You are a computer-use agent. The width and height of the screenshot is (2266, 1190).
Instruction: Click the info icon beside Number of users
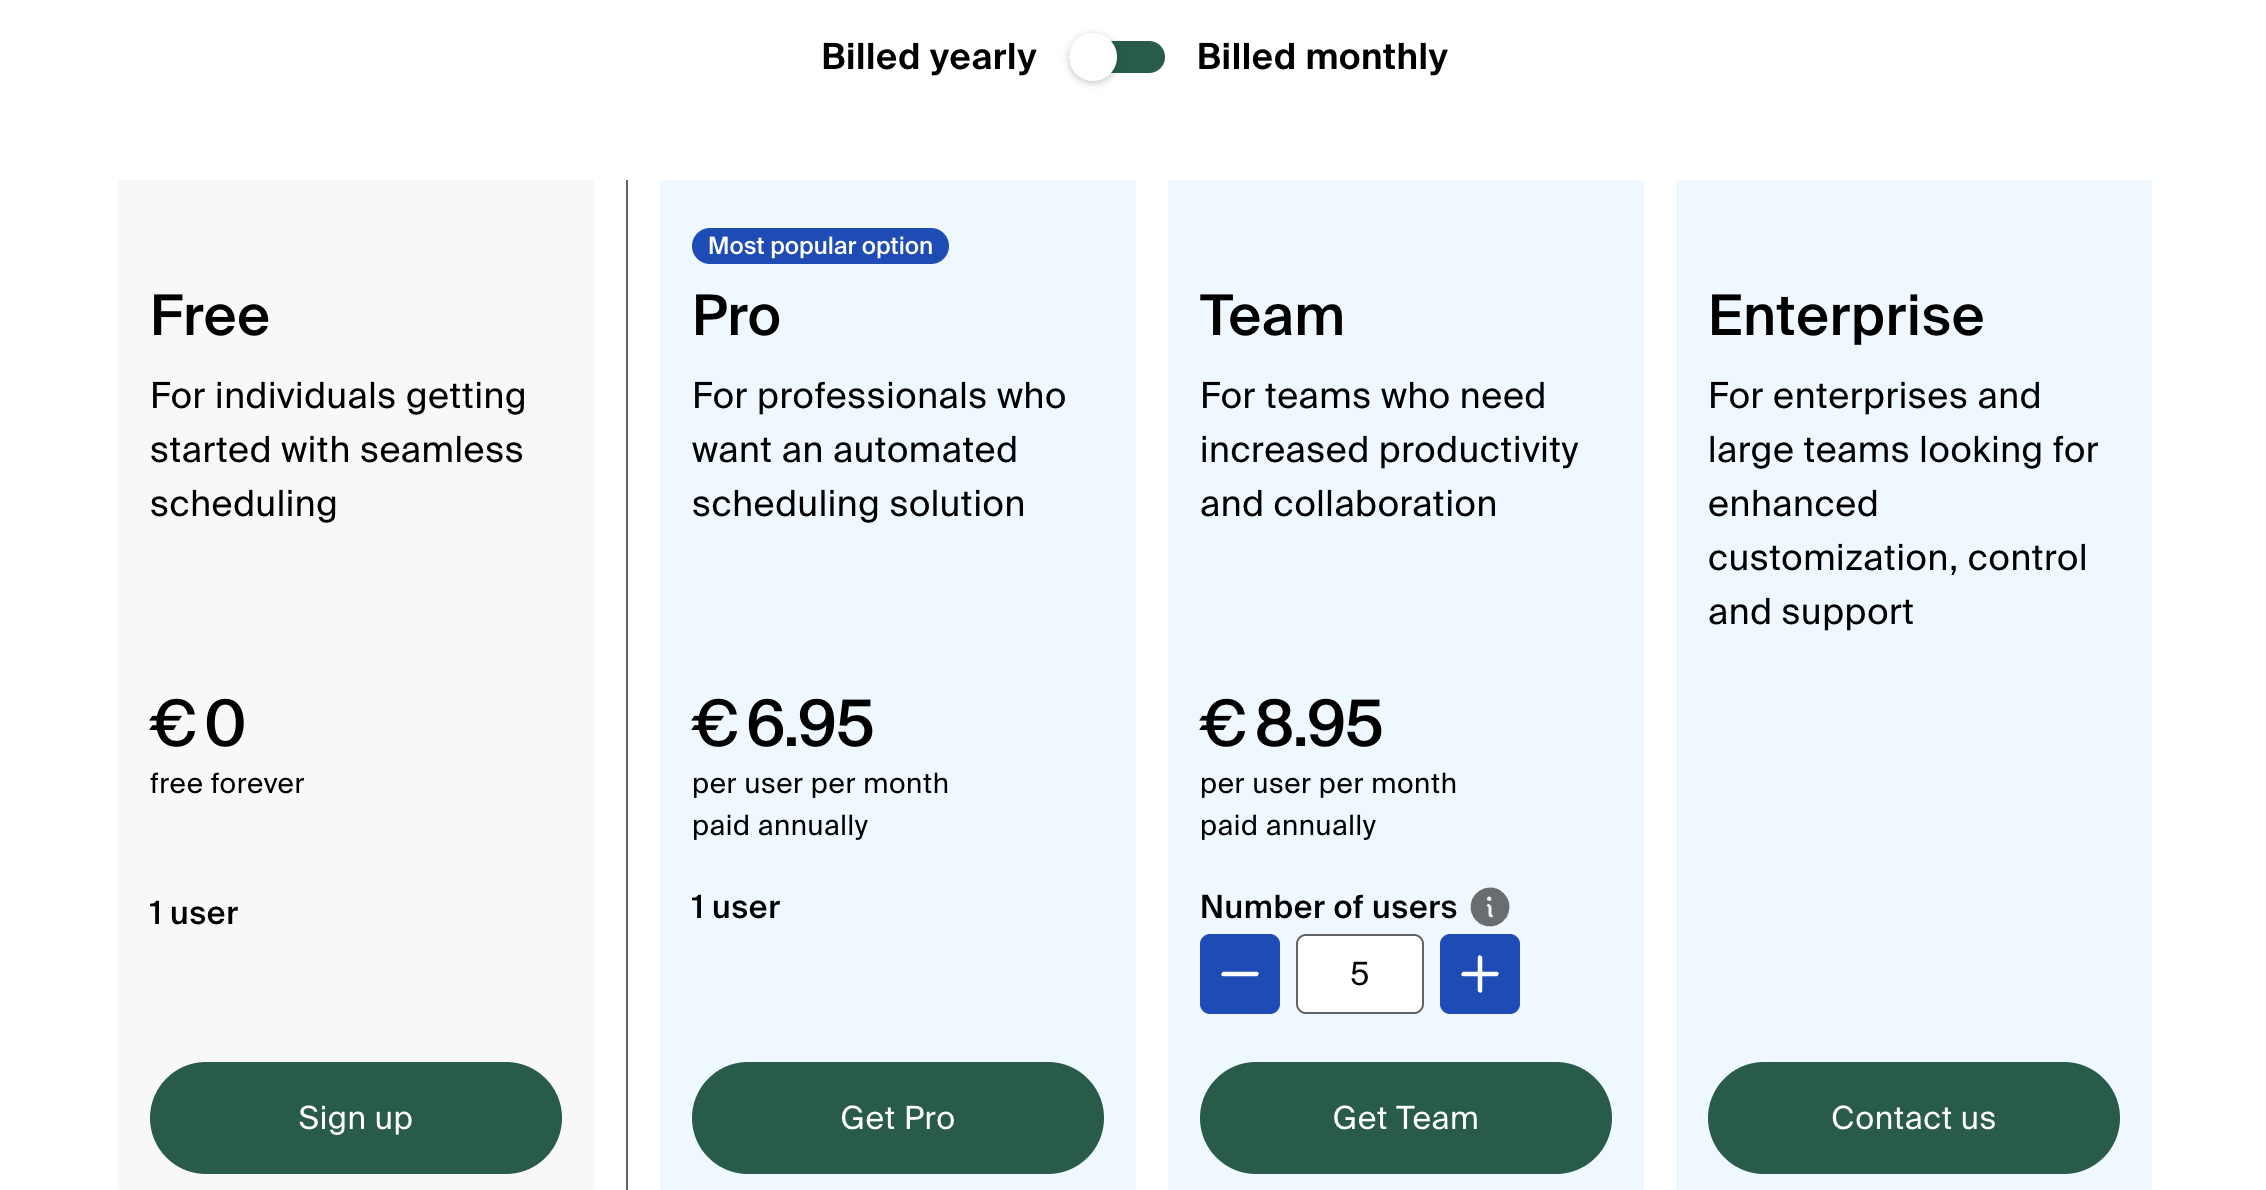1491,907
